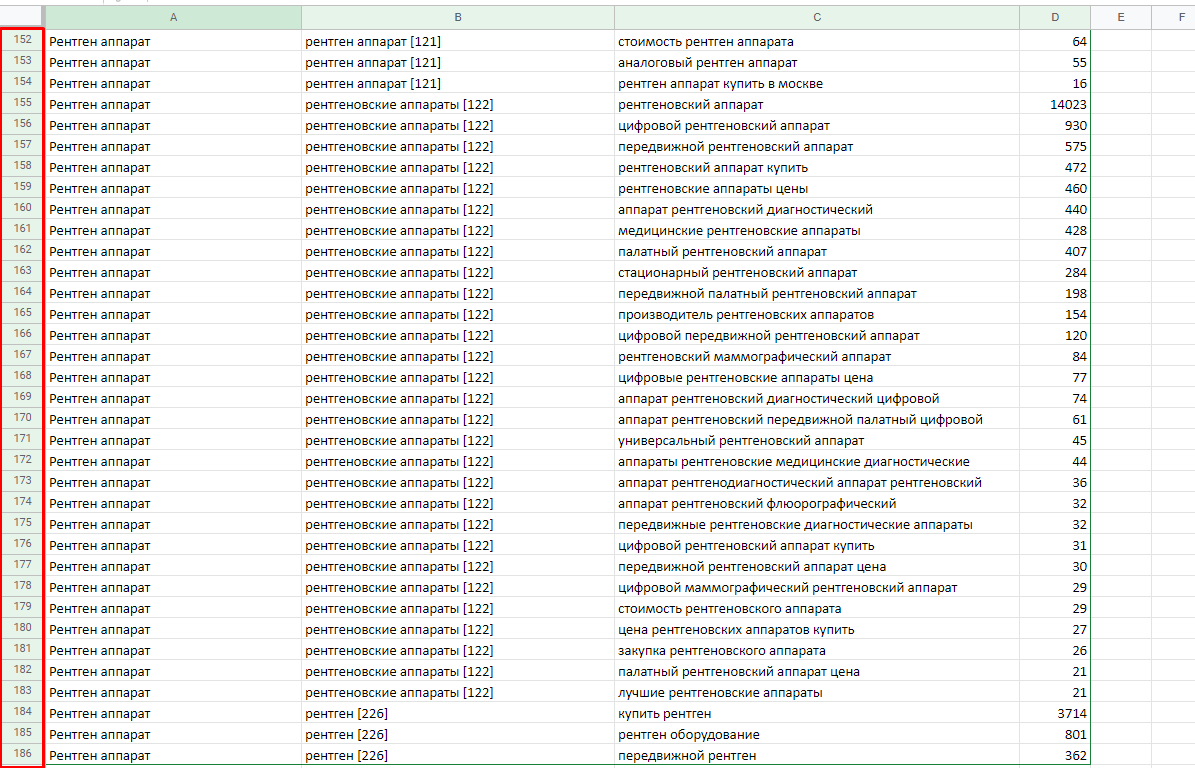1195x768 pixels.
Task: Click cell 'аппарат рентгеновский диагностический цифровой'
Action: pos(816,398)
